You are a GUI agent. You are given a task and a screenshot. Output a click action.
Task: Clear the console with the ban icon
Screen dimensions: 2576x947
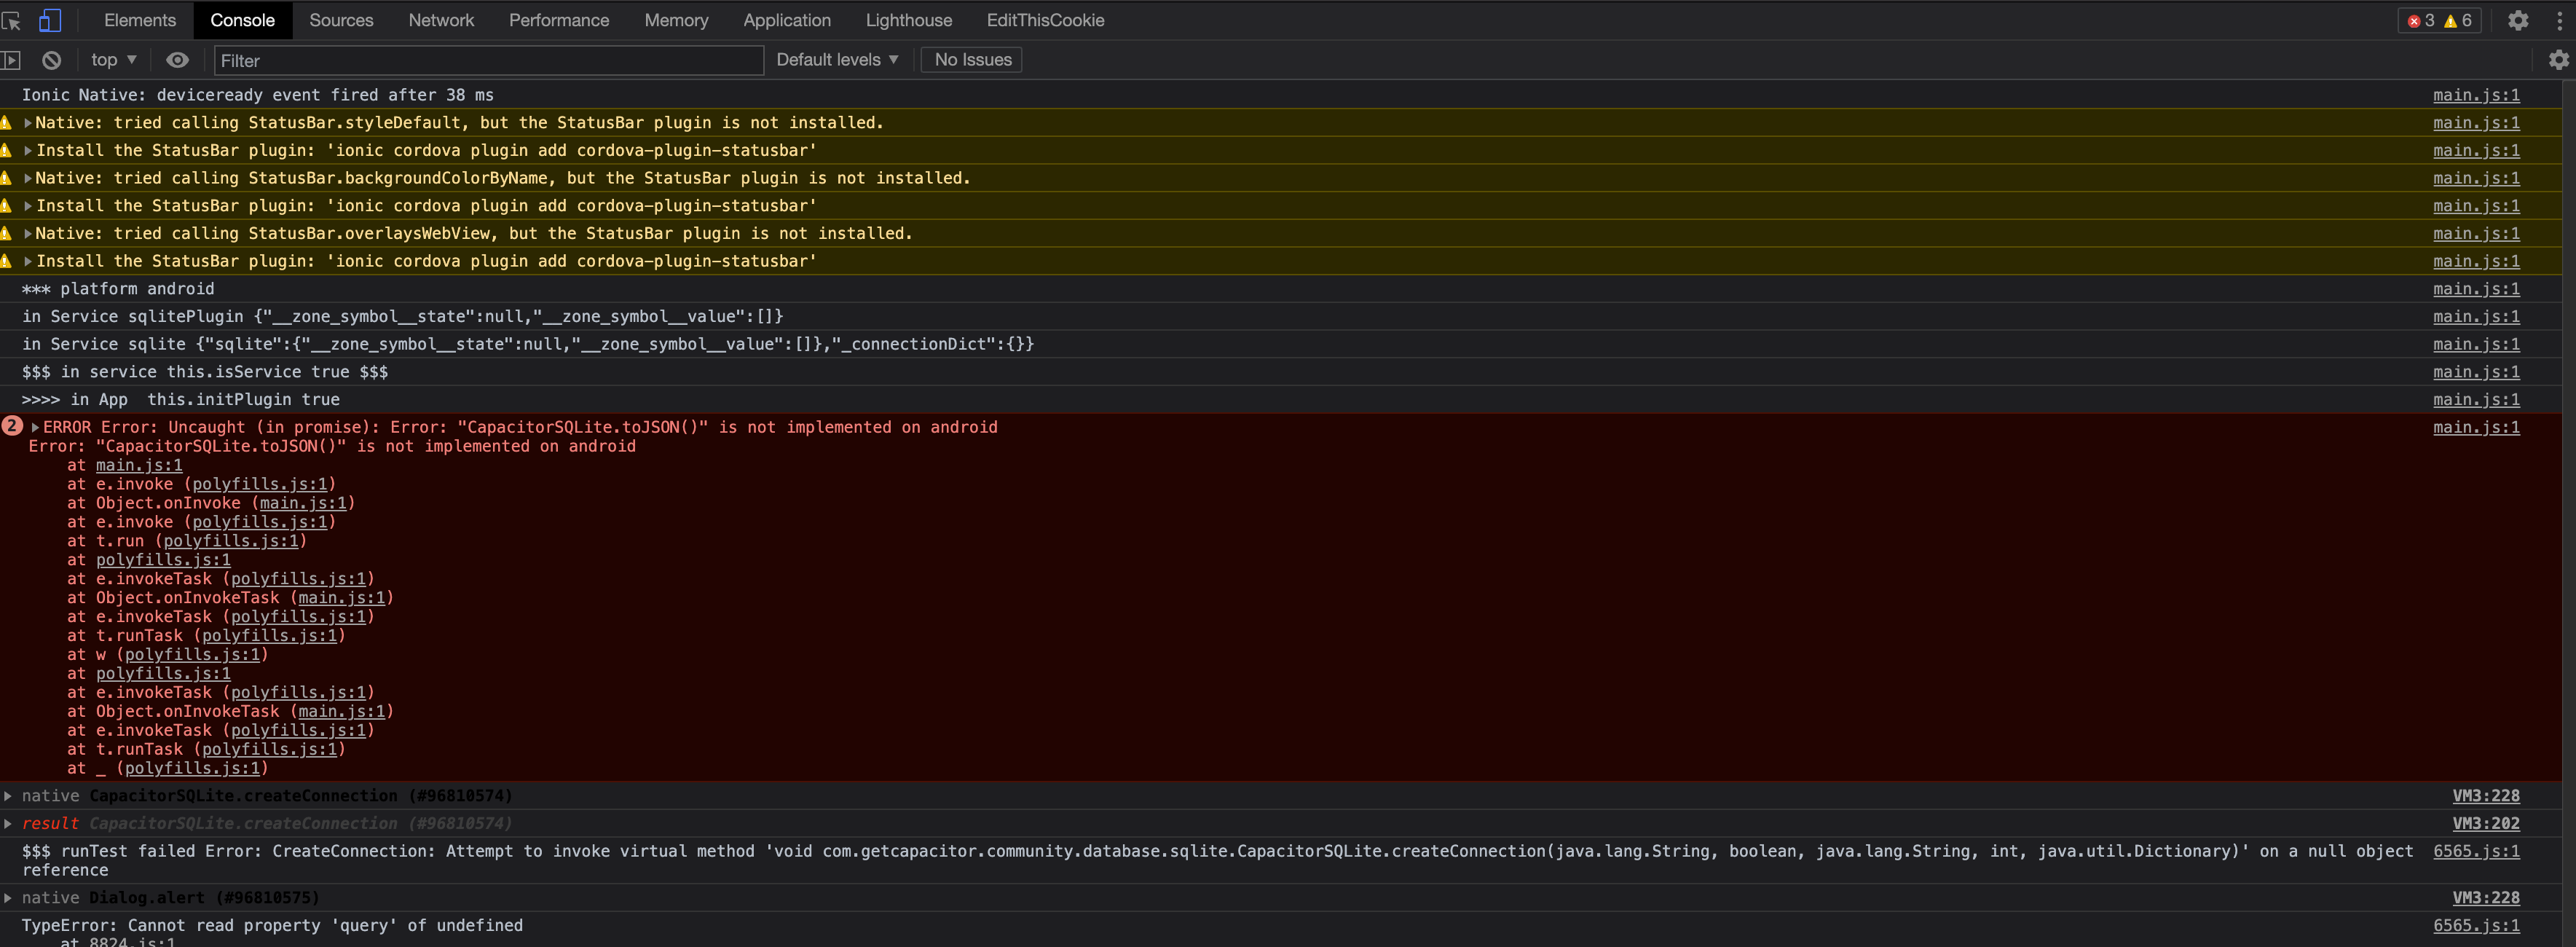(51, 60)
